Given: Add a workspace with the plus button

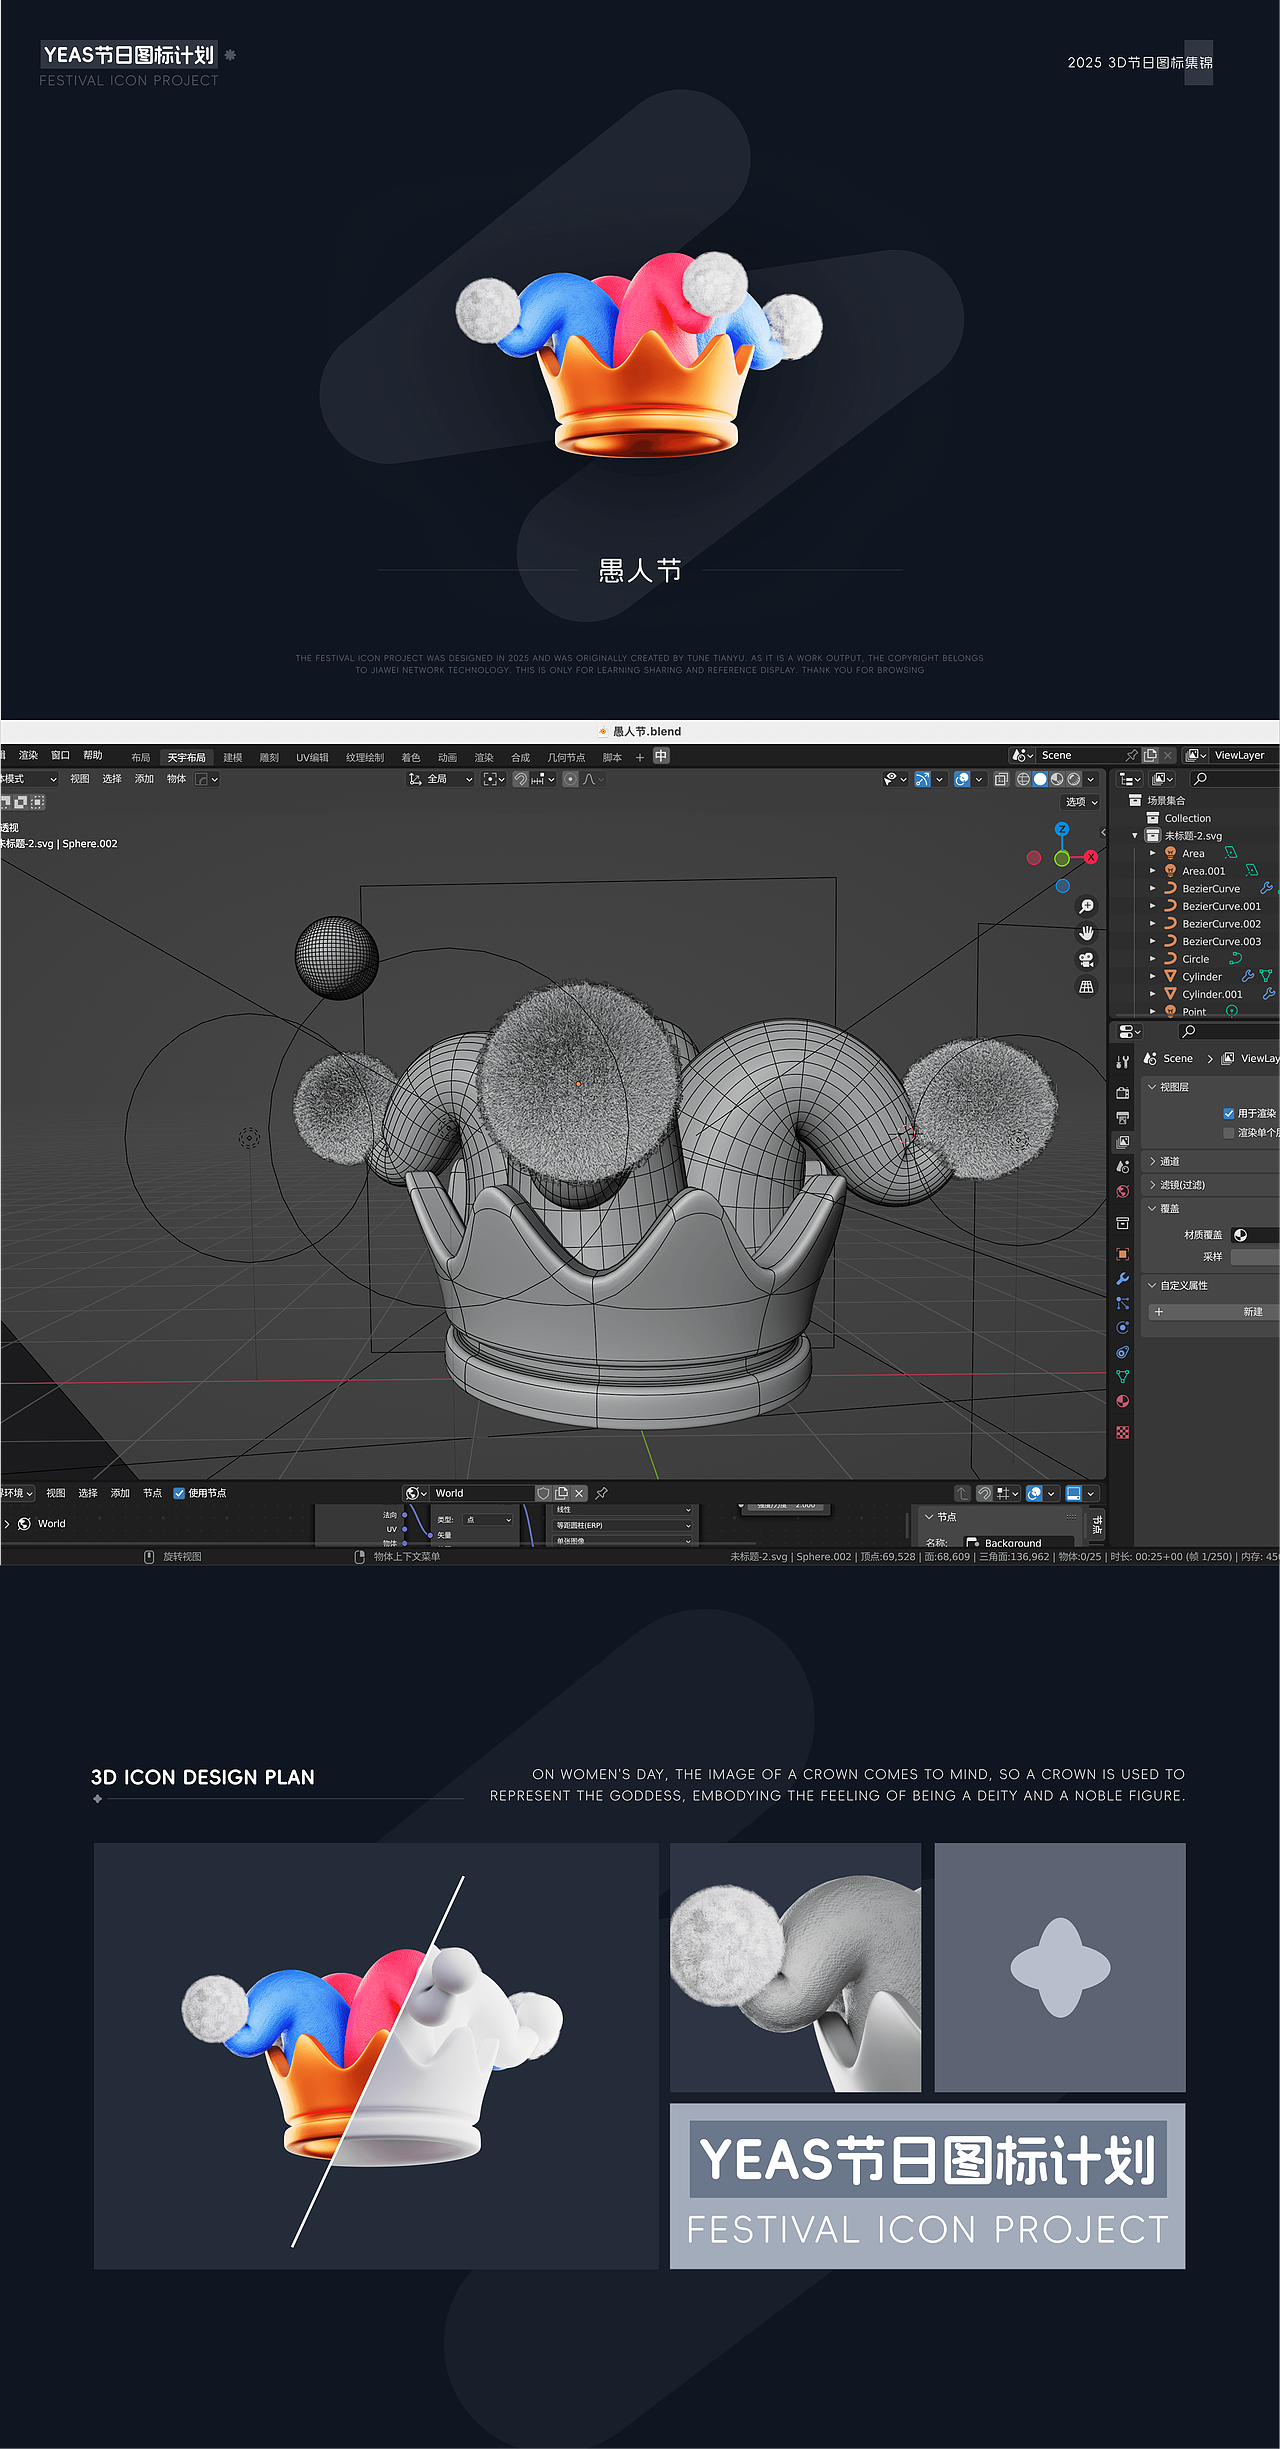Looking at the screenshot, I should (x=640, y=757).
